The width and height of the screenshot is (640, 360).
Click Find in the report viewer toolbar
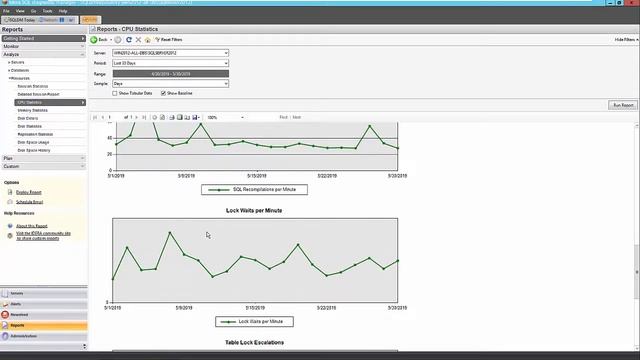click(x=283, y=118)
